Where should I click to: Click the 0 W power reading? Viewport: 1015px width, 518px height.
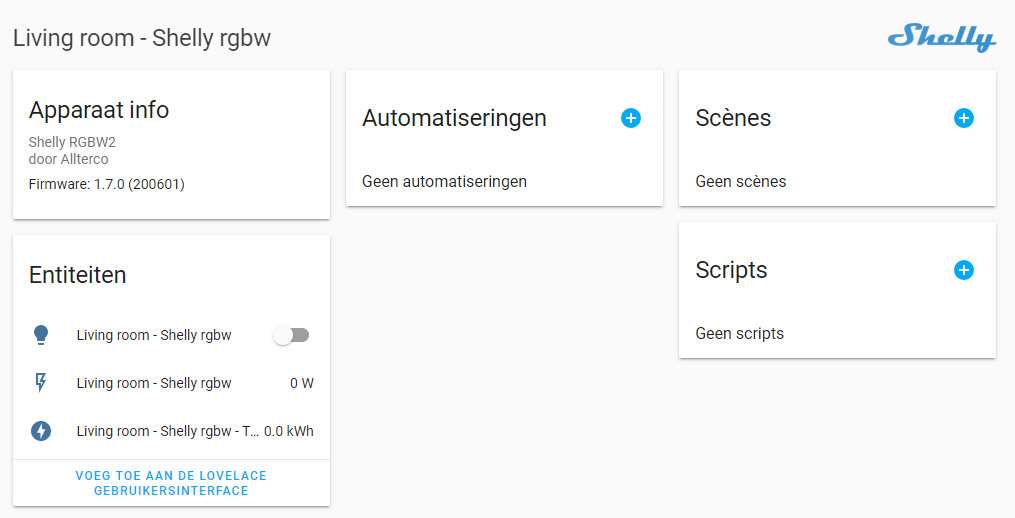(301, 383)
